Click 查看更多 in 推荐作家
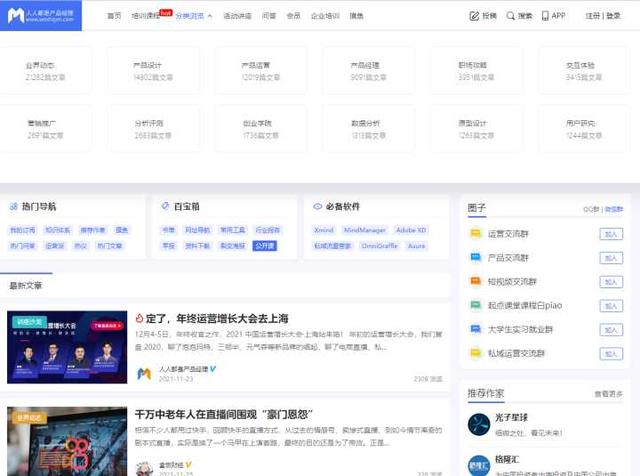Image resolution: width=640 pixels, height=476 pixels. (608, 393)
